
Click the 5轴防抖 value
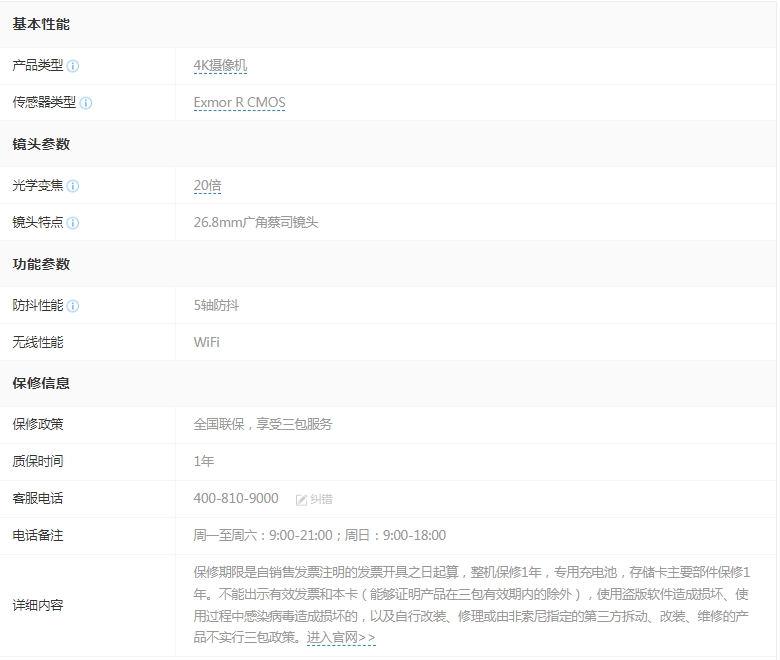click(x=216, y=306)
